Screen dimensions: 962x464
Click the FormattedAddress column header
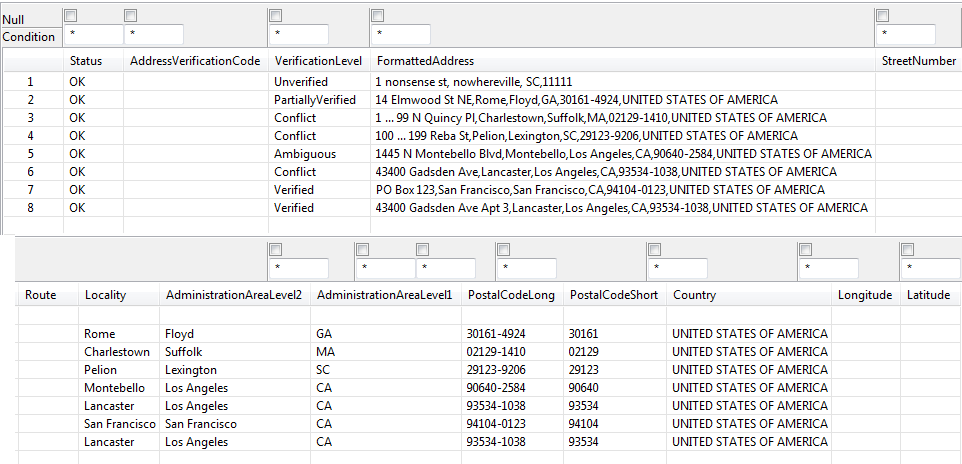(425, 61)
